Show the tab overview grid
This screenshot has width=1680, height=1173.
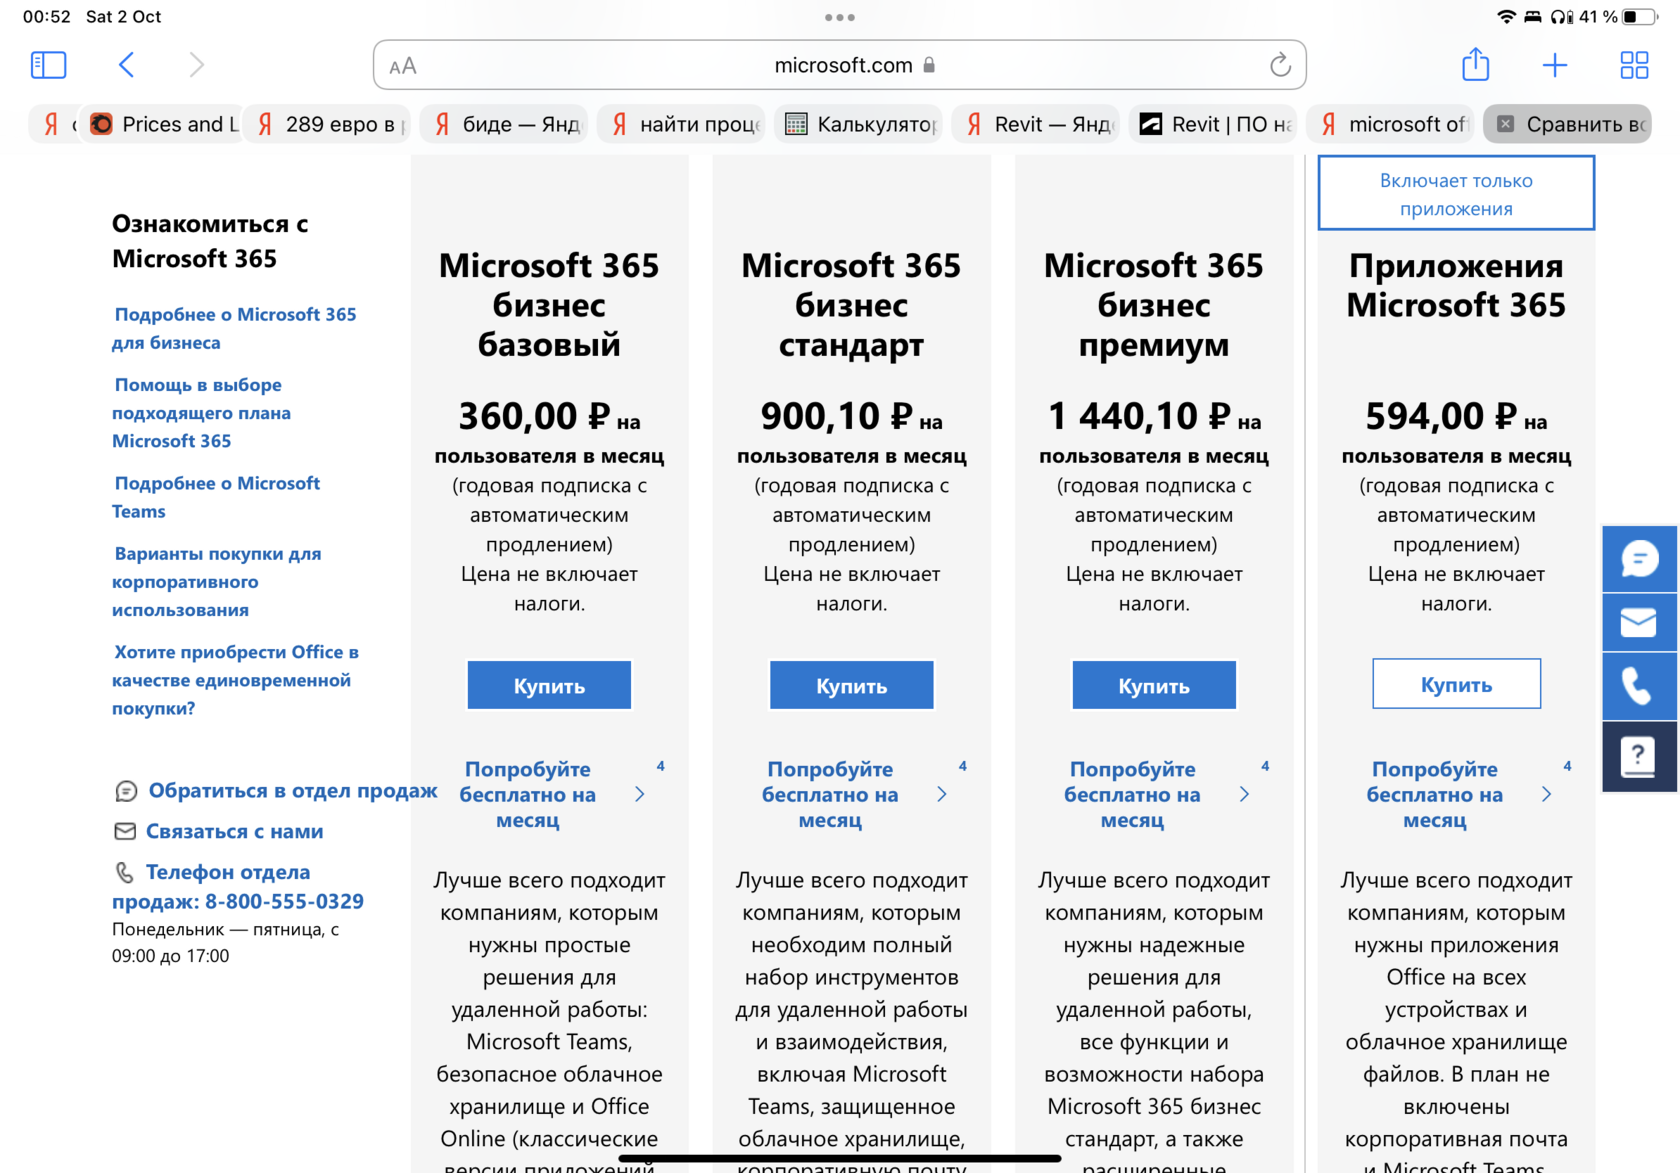(1634, 65)
